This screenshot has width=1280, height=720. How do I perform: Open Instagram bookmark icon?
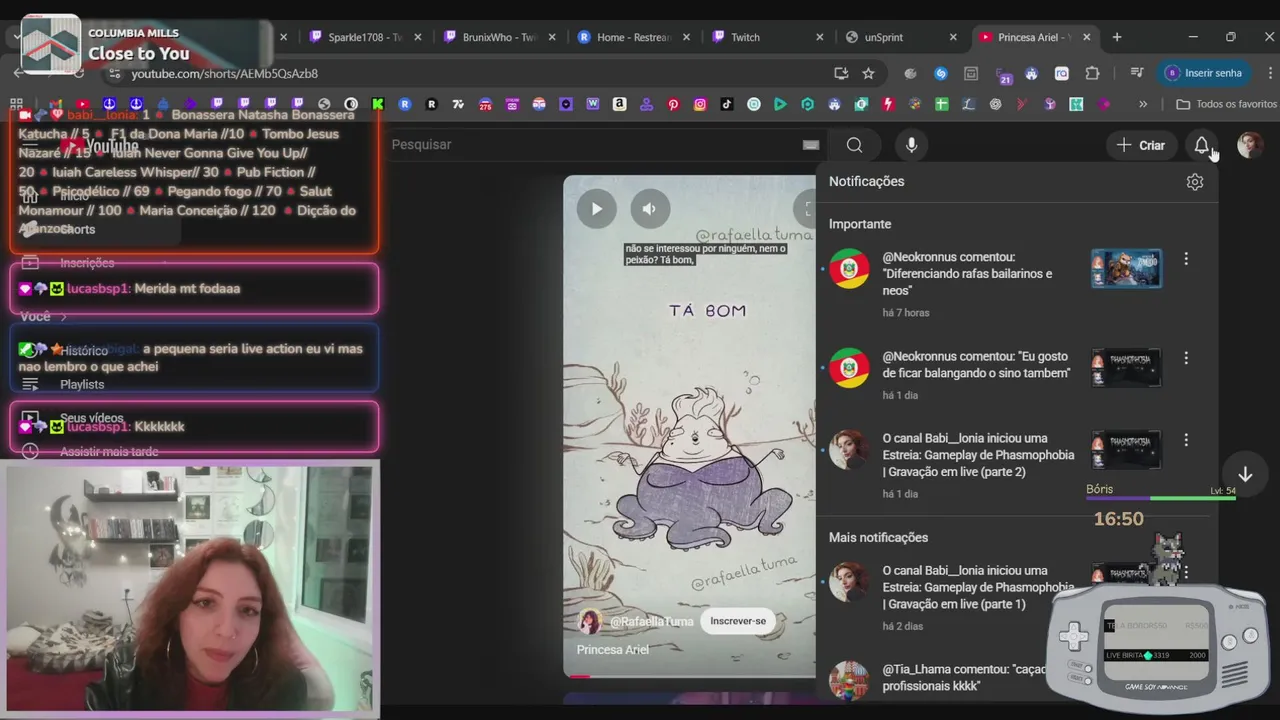pos(700,104)
